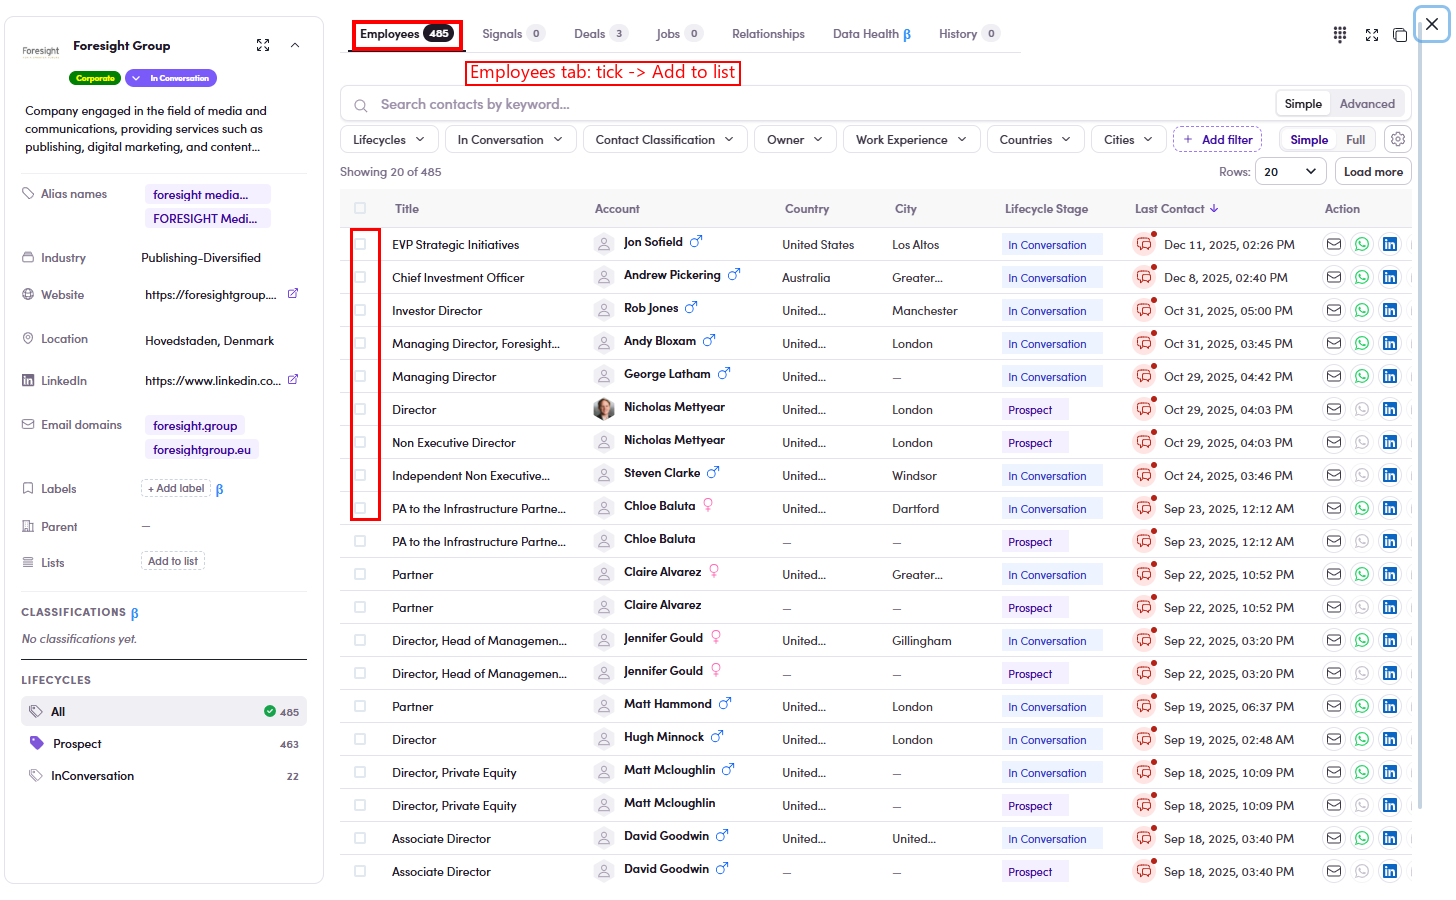Open the History tab
This screenshot has height=900, width=1456.
[968, 34]
